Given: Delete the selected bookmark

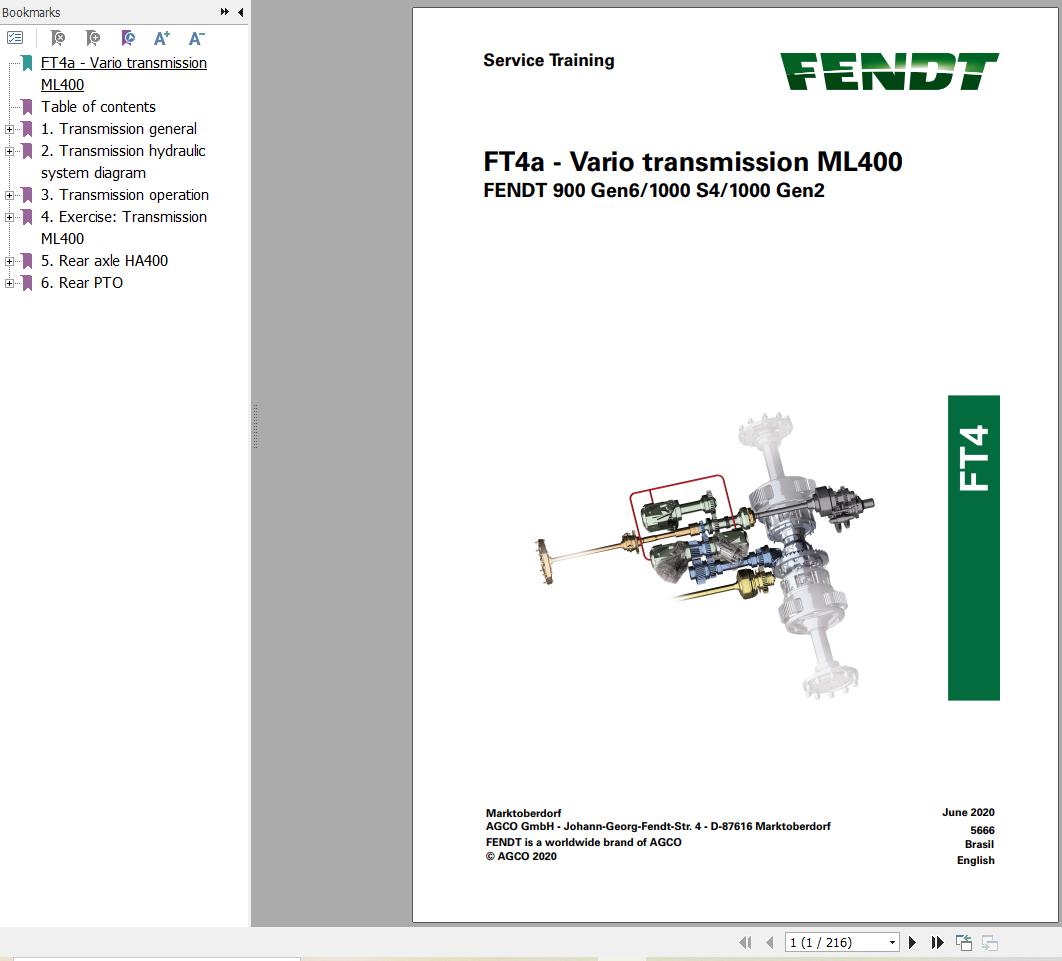Looking at the screenshot, I should click(x=57, y=38).
